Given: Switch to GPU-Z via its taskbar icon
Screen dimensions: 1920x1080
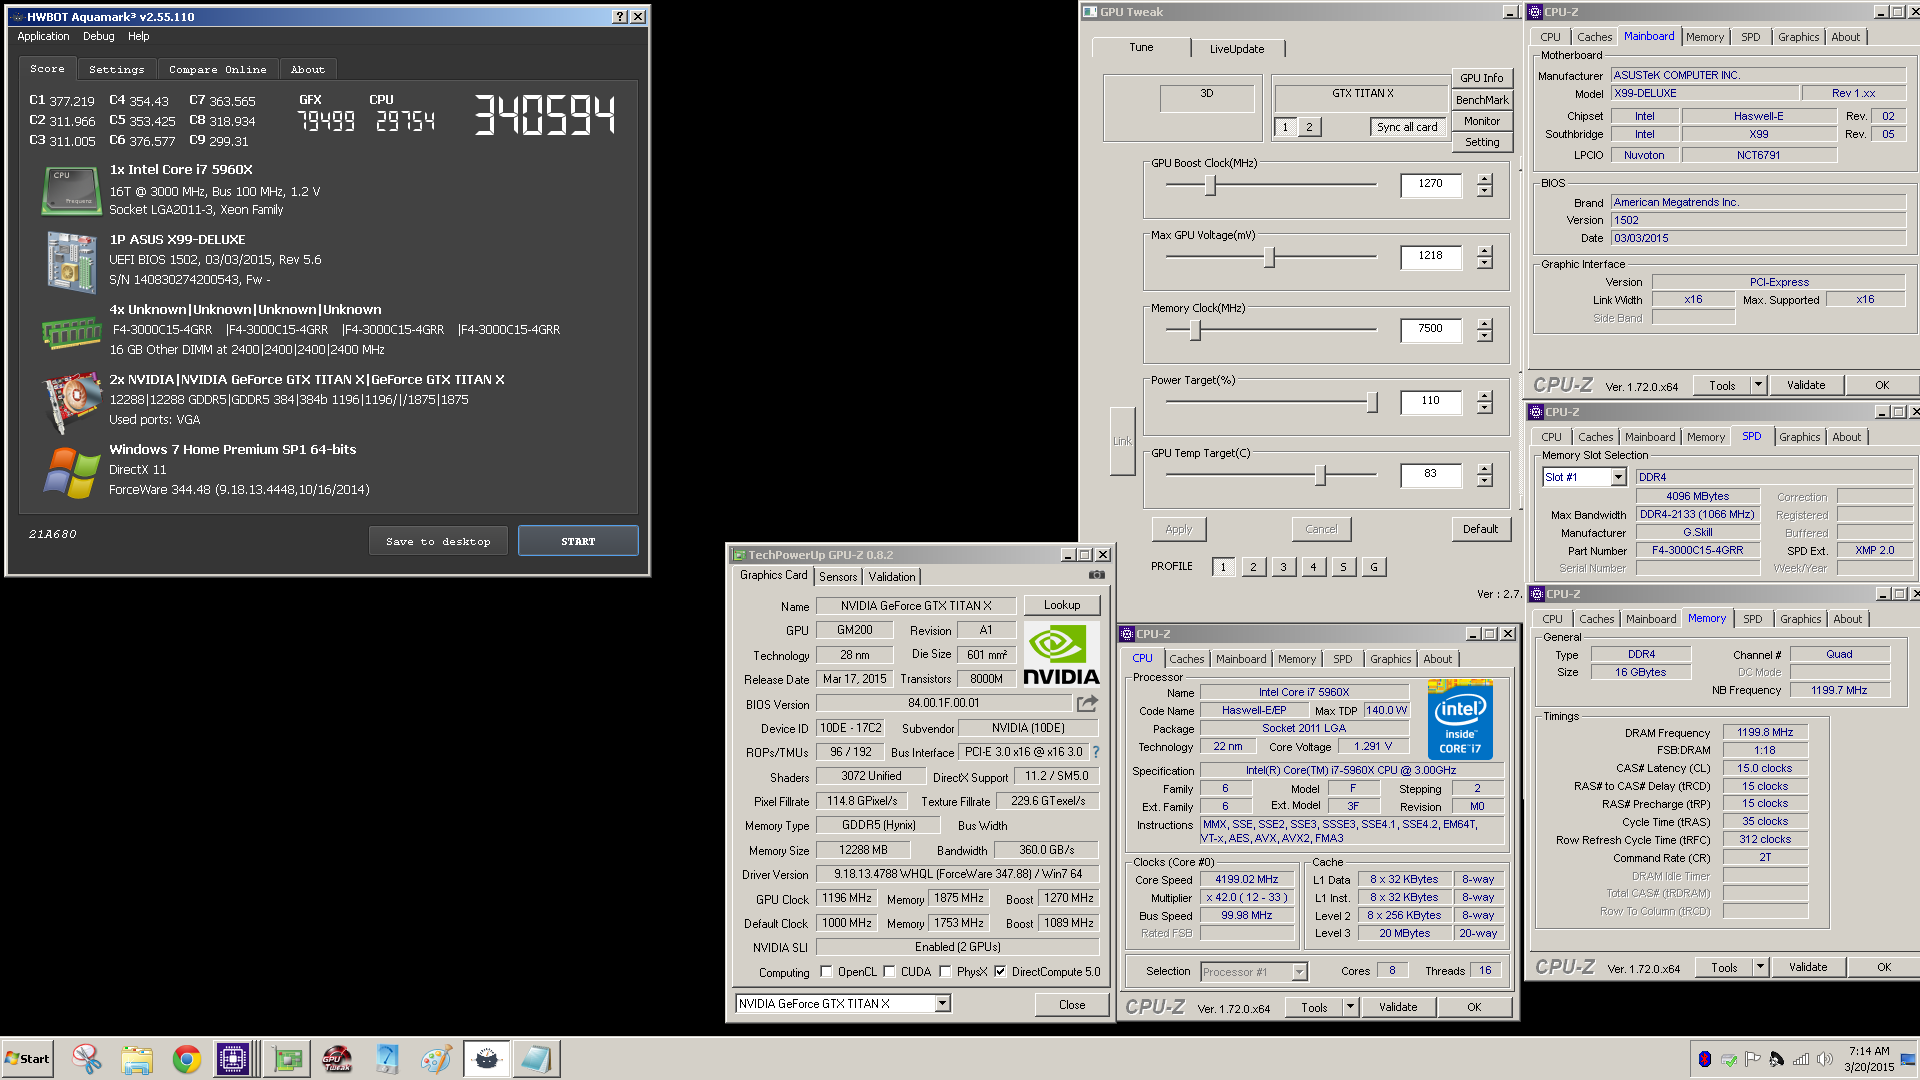Looking at the screenshot, I should click(x=288, y=1059).
